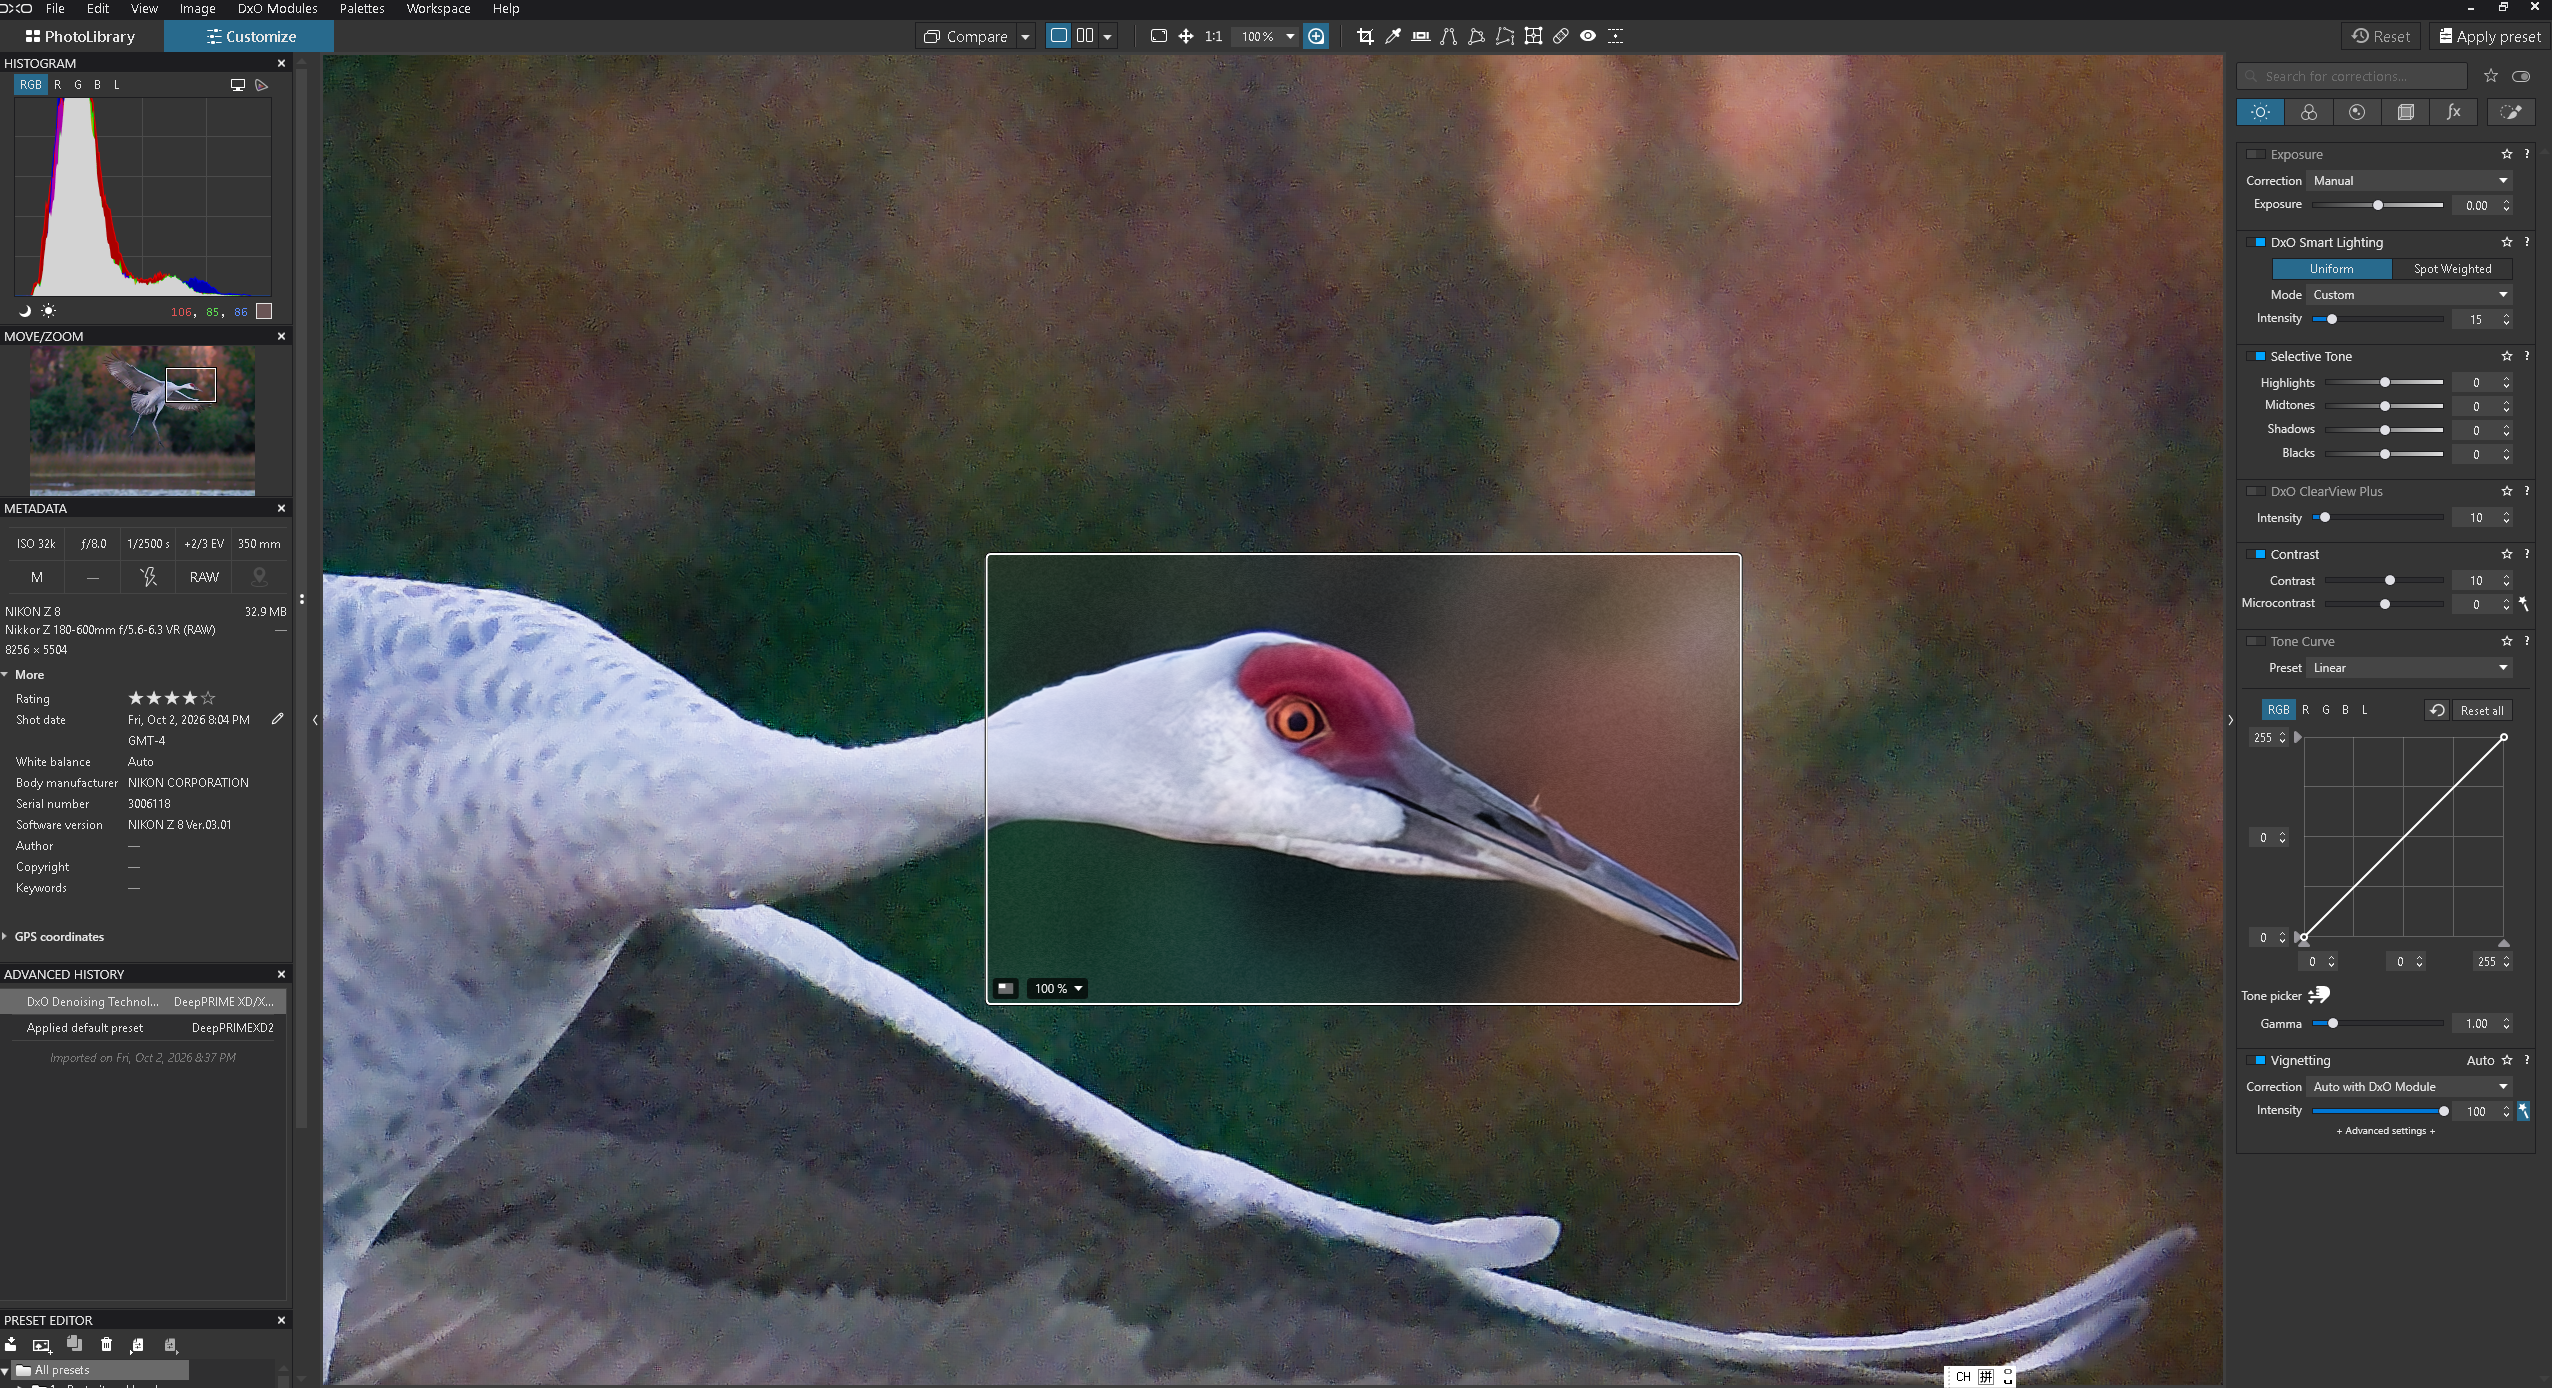The height and width of the screenshot is (1388, 2552).
Task: Open the Workspace menu
Action: click(x=438, y=9)
